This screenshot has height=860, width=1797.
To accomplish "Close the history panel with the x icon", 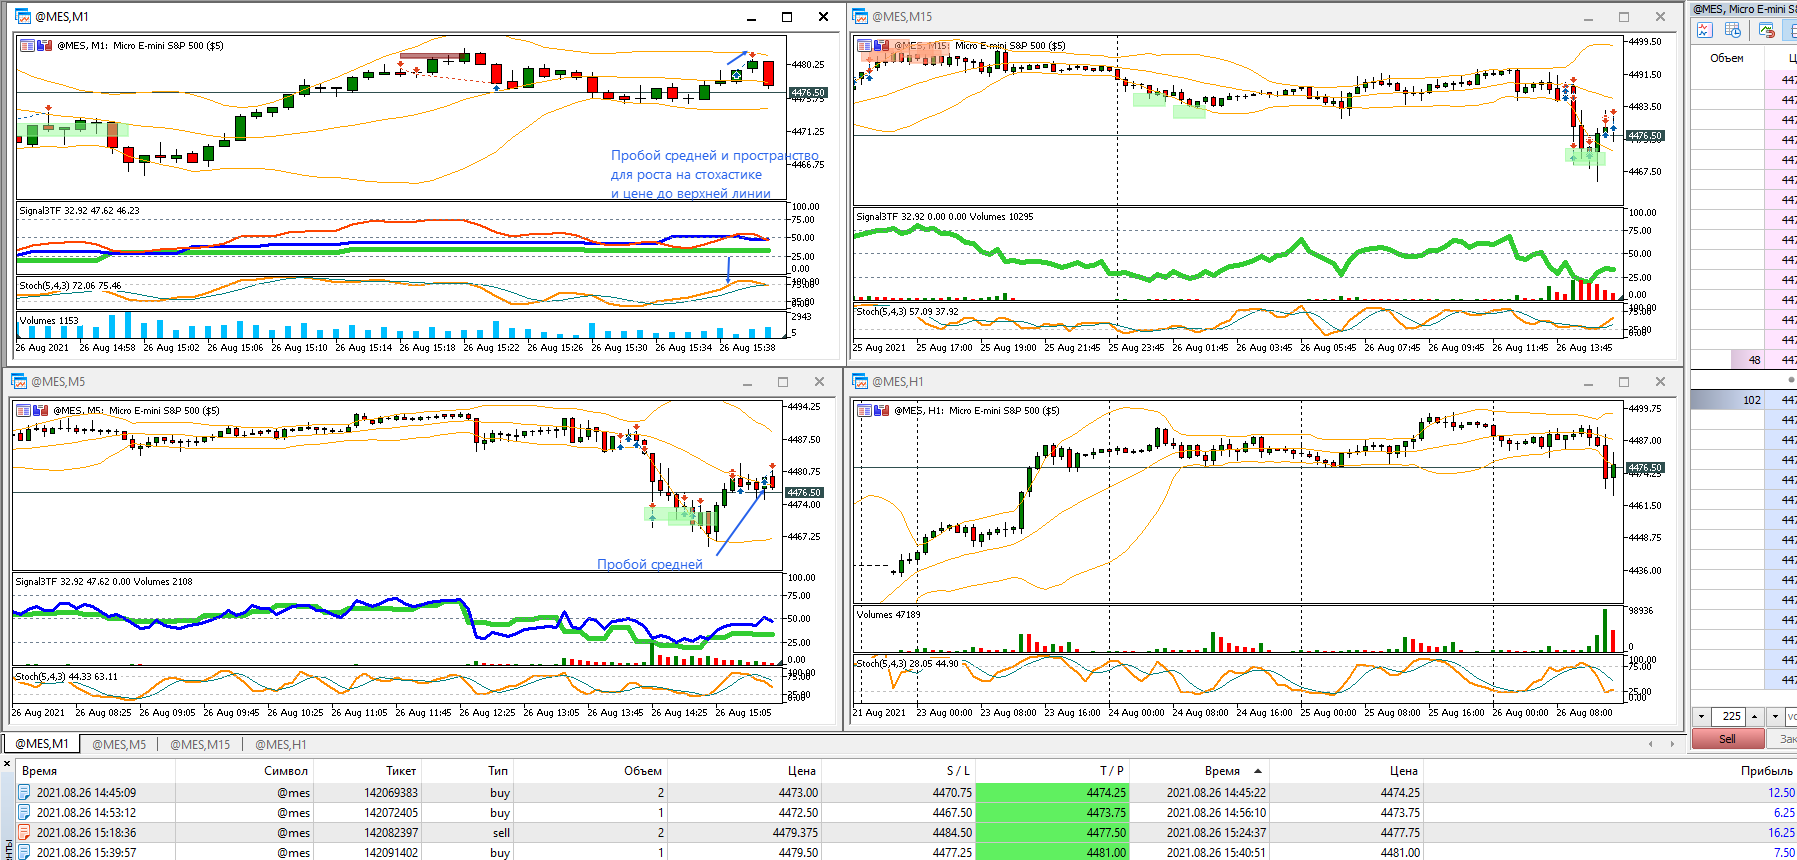I will click(x=7, y=764).
